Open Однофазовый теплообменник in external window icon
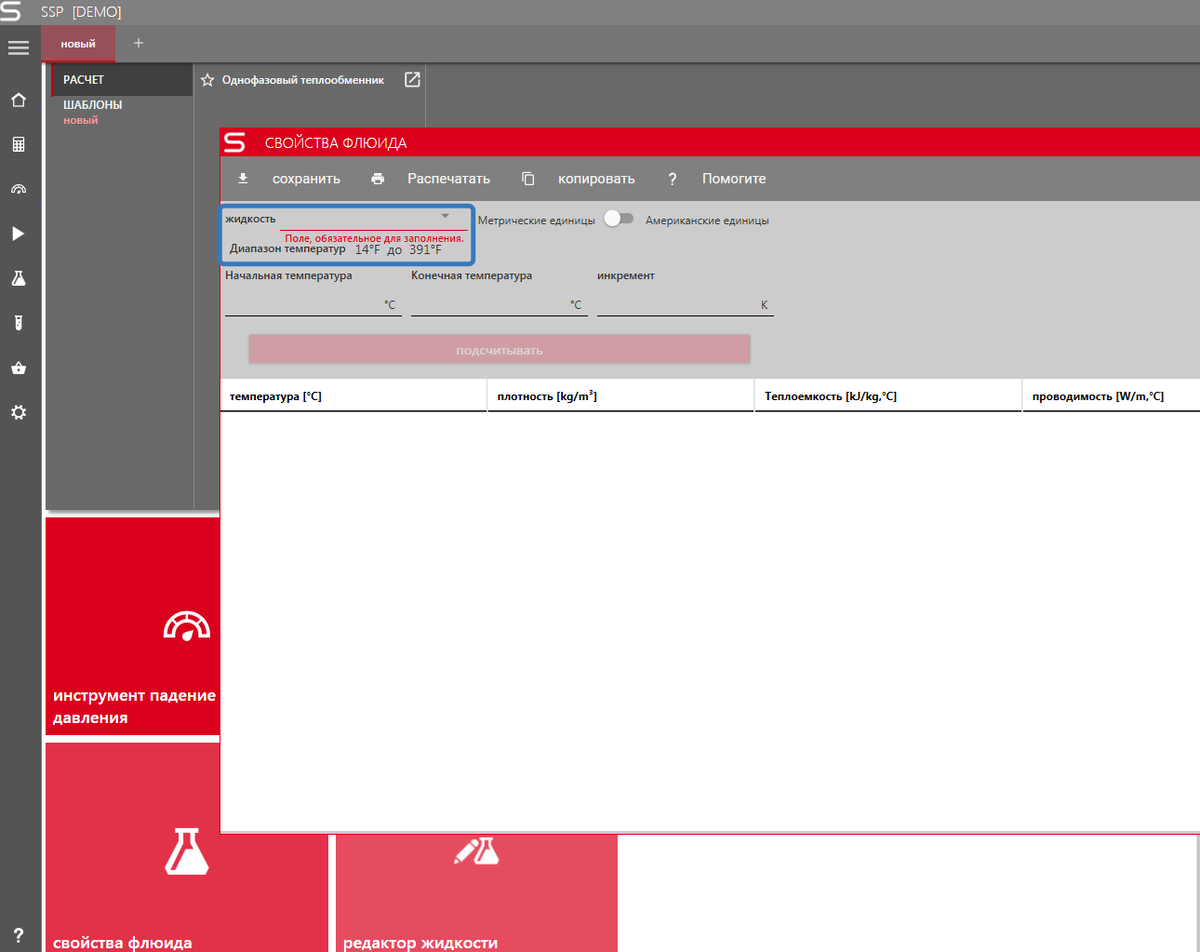The width and height of the screenshot is (1200, 952). point(412,80)
